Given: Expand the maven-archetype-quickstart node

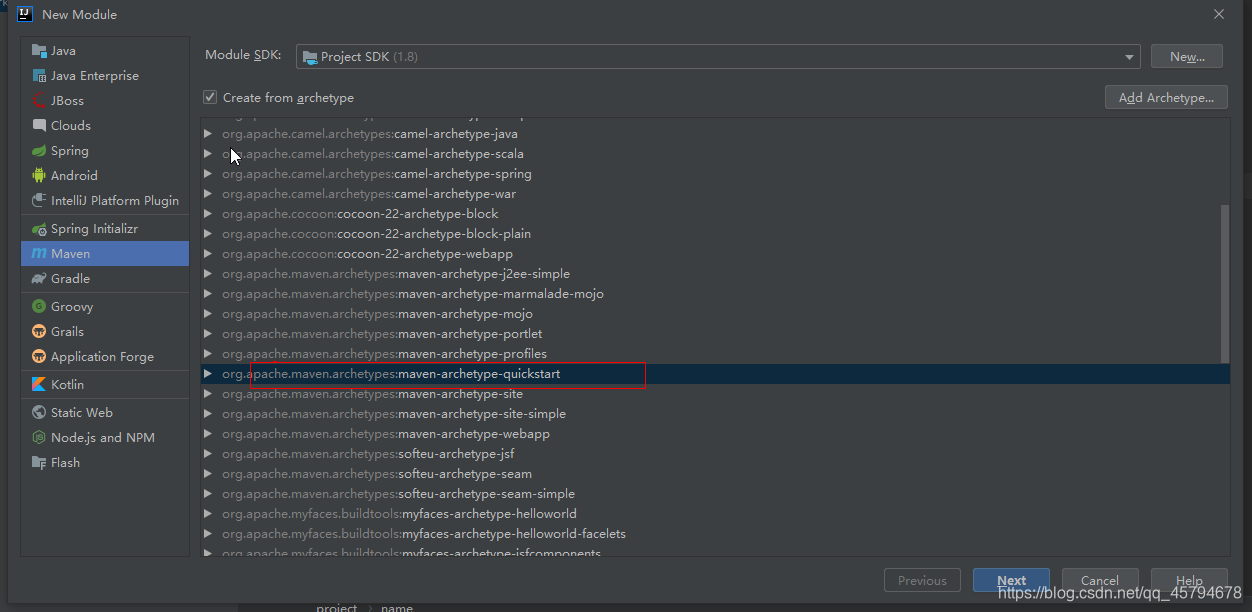Looking at the screenshot, I should [x=208, y=374].
